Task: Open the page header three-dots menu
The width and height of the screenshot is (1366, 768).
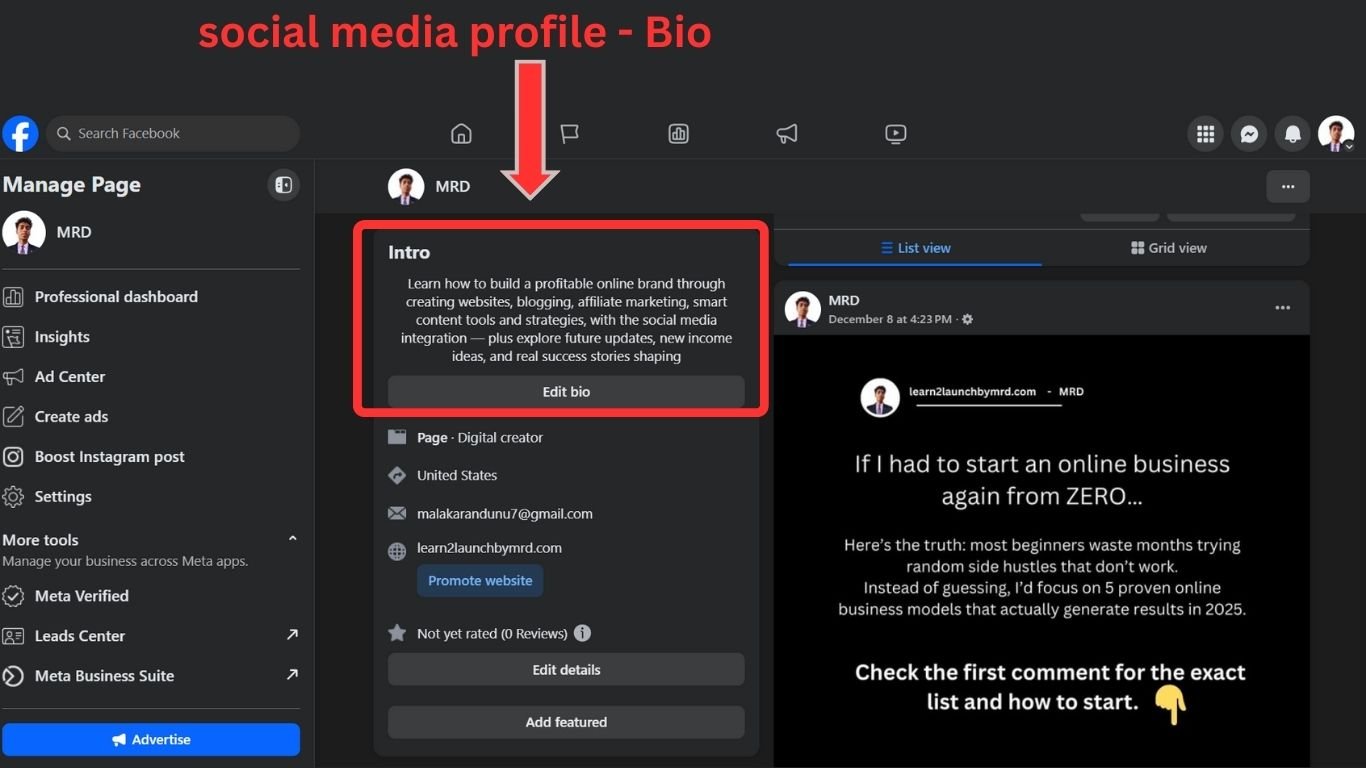Action: pos(1288,186)
